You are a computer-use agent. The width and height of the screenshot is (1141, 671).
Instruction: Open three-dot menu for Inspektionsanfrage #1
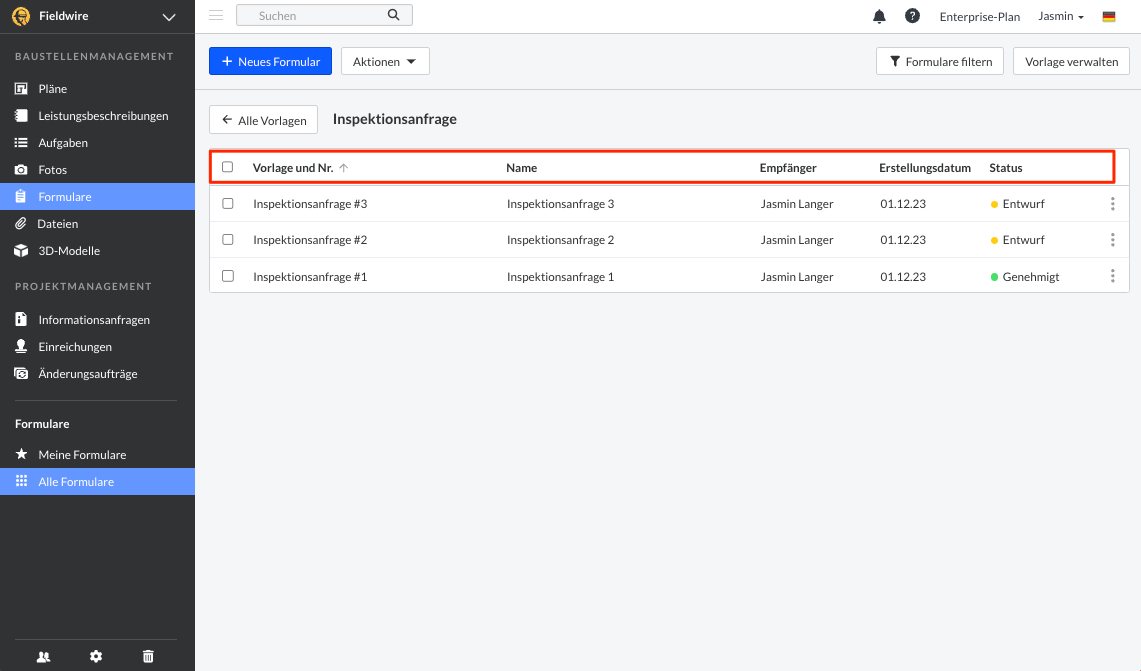click(1112, 276)
